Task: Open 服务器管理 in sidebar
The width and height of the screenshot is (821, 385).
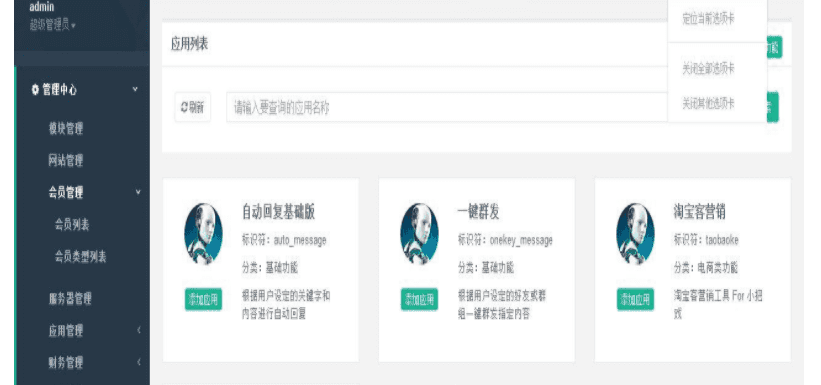Action: coord(70,299)
